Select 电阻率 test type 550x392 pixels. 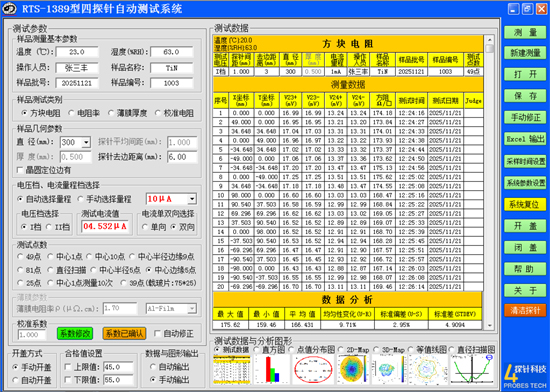(84, 113)
